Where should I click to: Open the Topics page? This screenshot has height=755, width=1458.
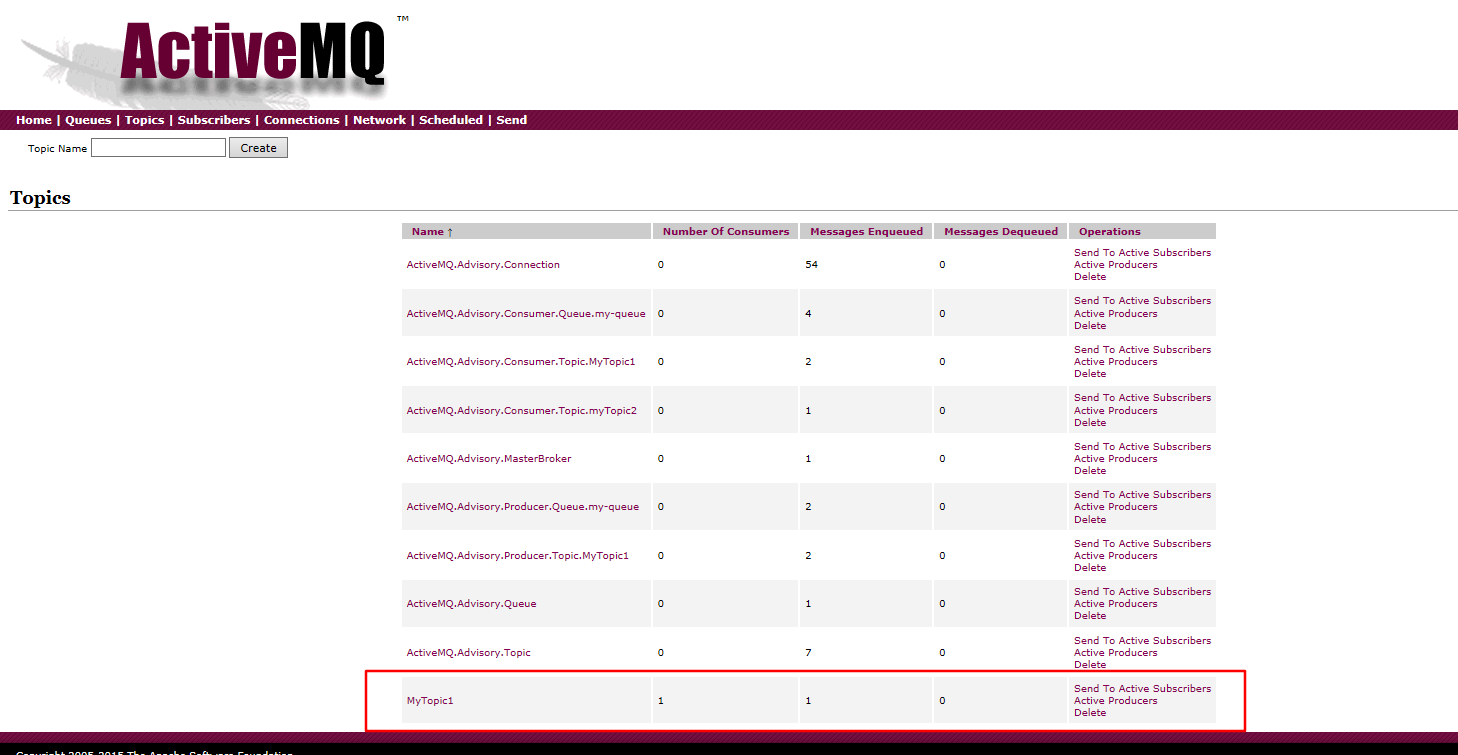point(144,120)
